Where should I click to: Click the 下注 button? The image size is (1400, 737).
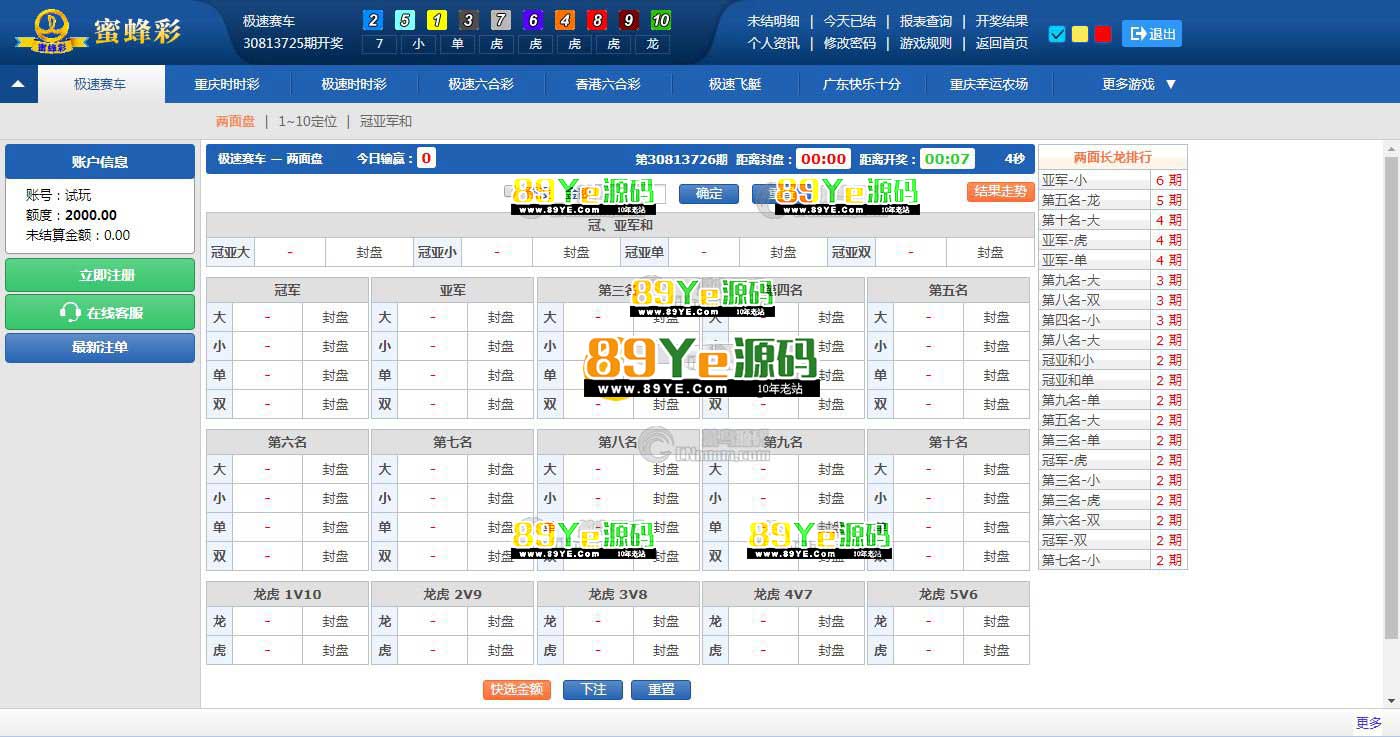[593, 689]
